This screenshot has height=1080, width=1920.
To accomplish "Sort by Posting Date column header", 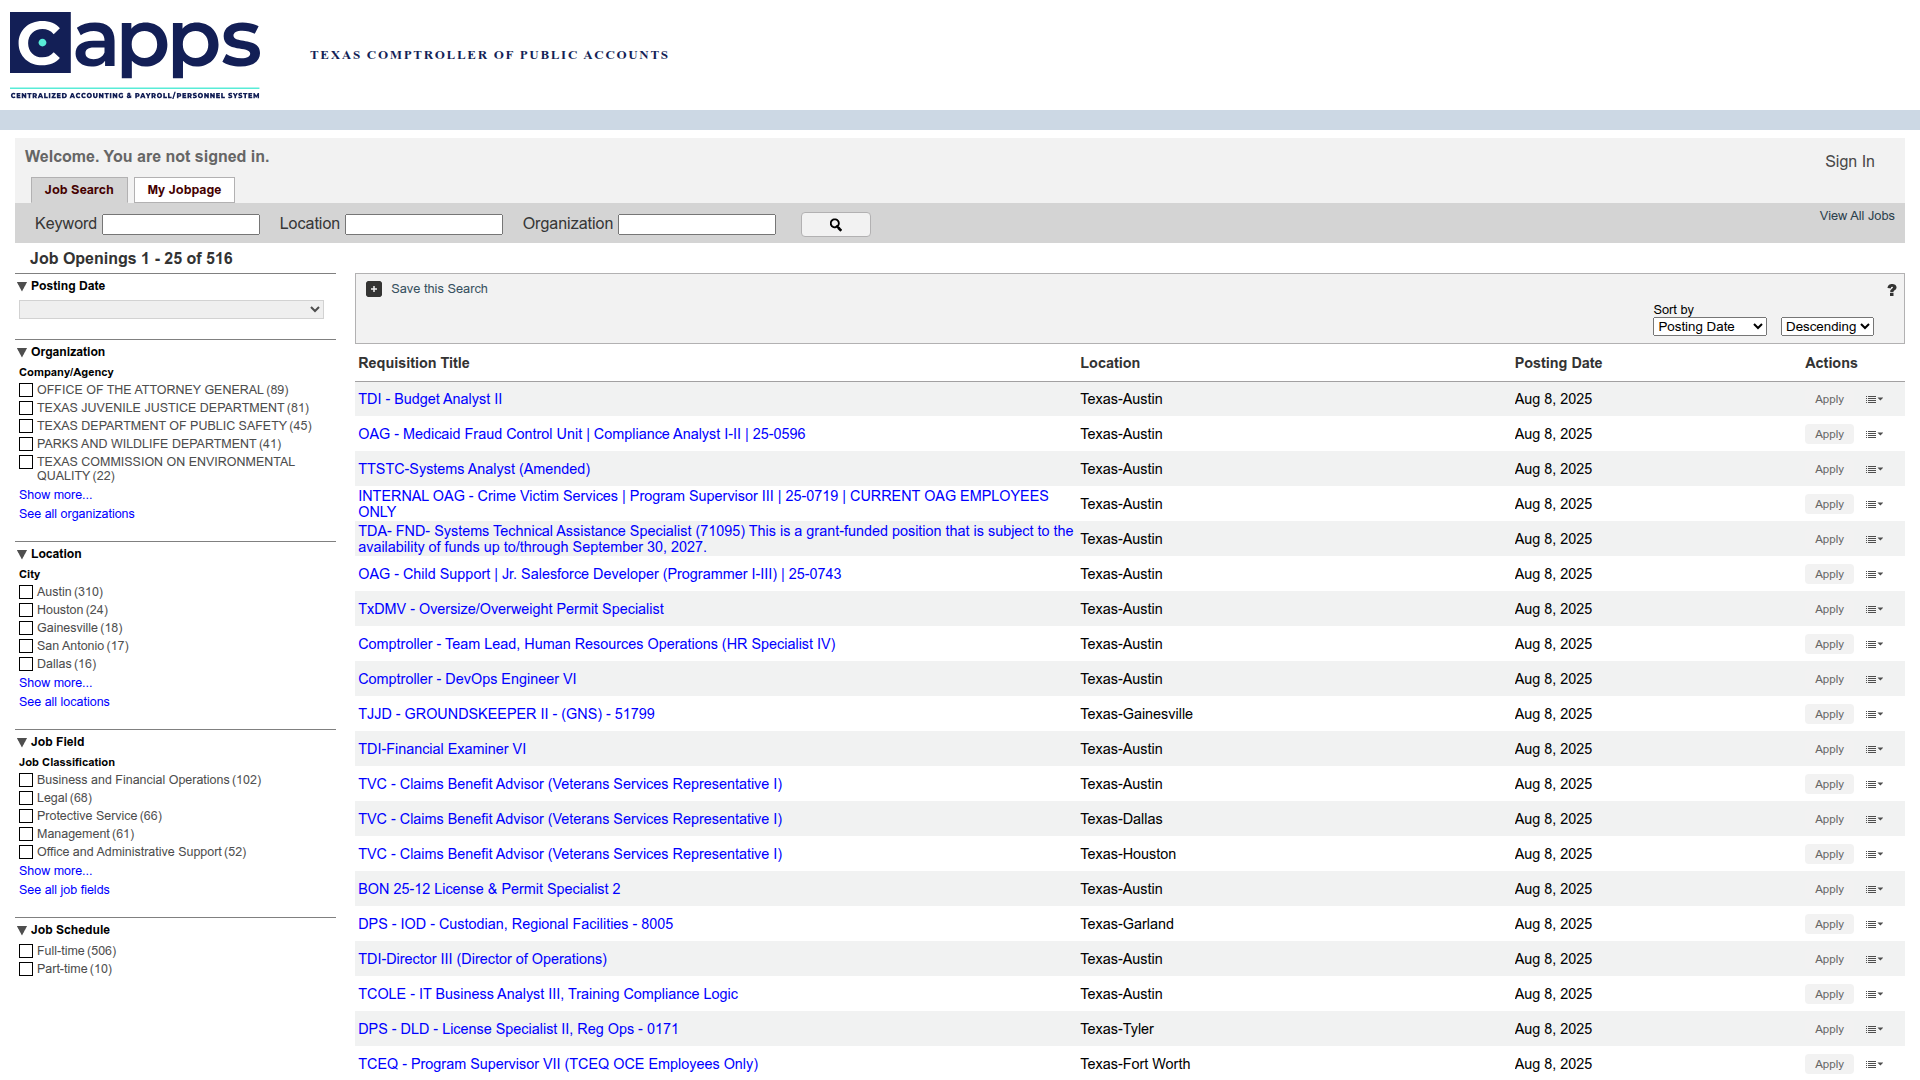I will pos(1558,363).
